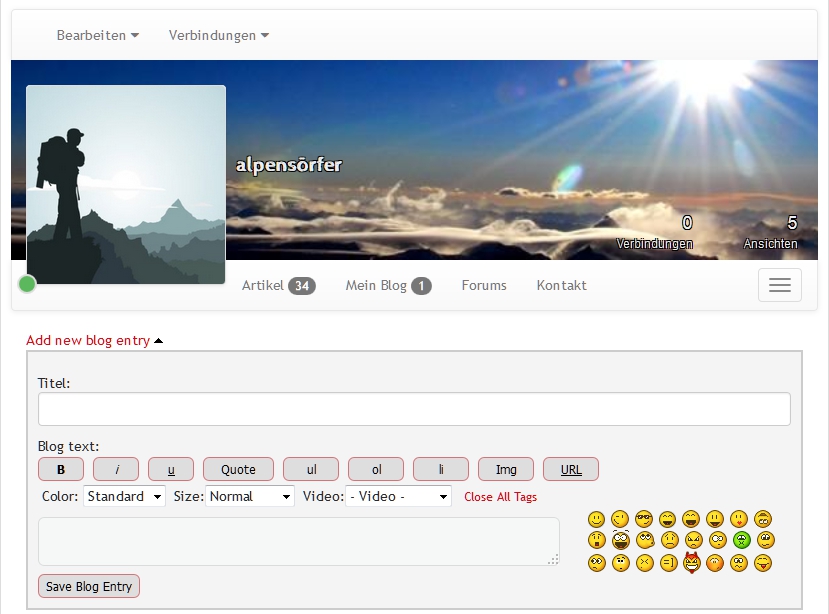Insert an unordered list ul tag

pyautogui.click(x=311, y=469)
